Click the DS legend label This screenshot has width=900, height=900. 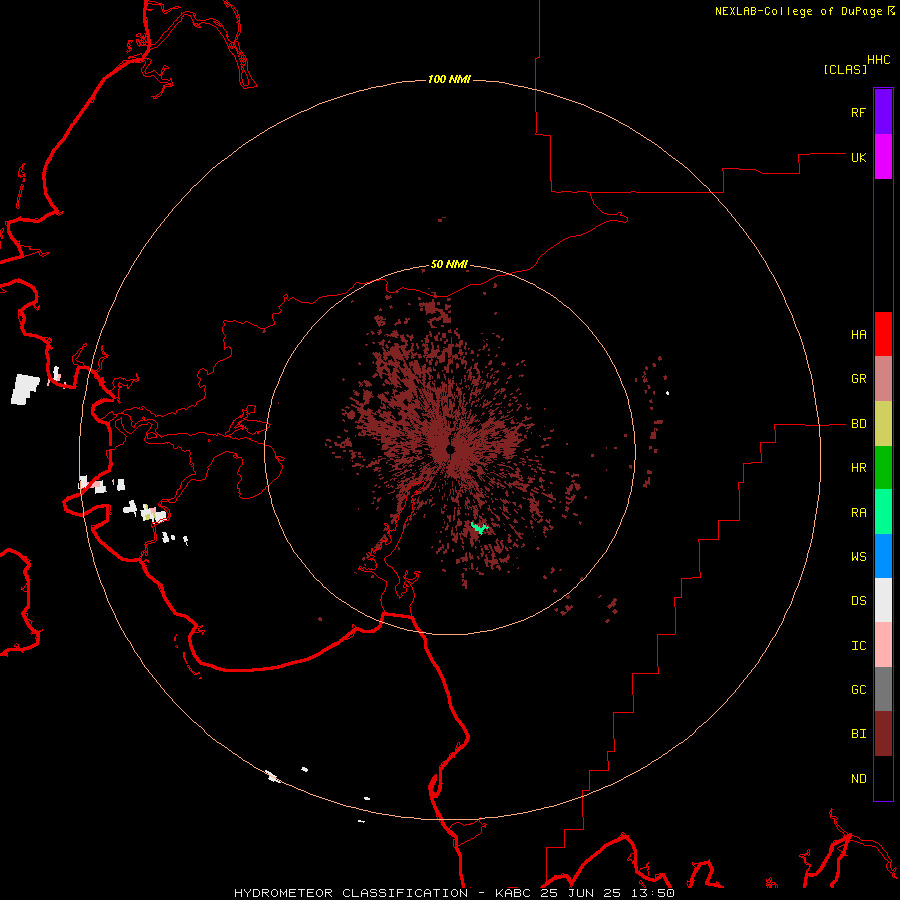(858, 601)
